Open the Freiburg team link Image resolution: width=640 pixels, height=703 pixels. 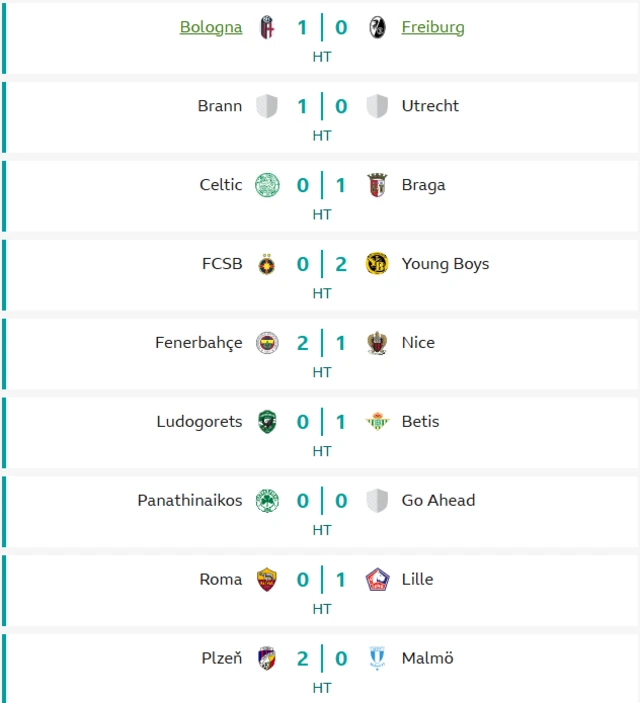[433, 28]
